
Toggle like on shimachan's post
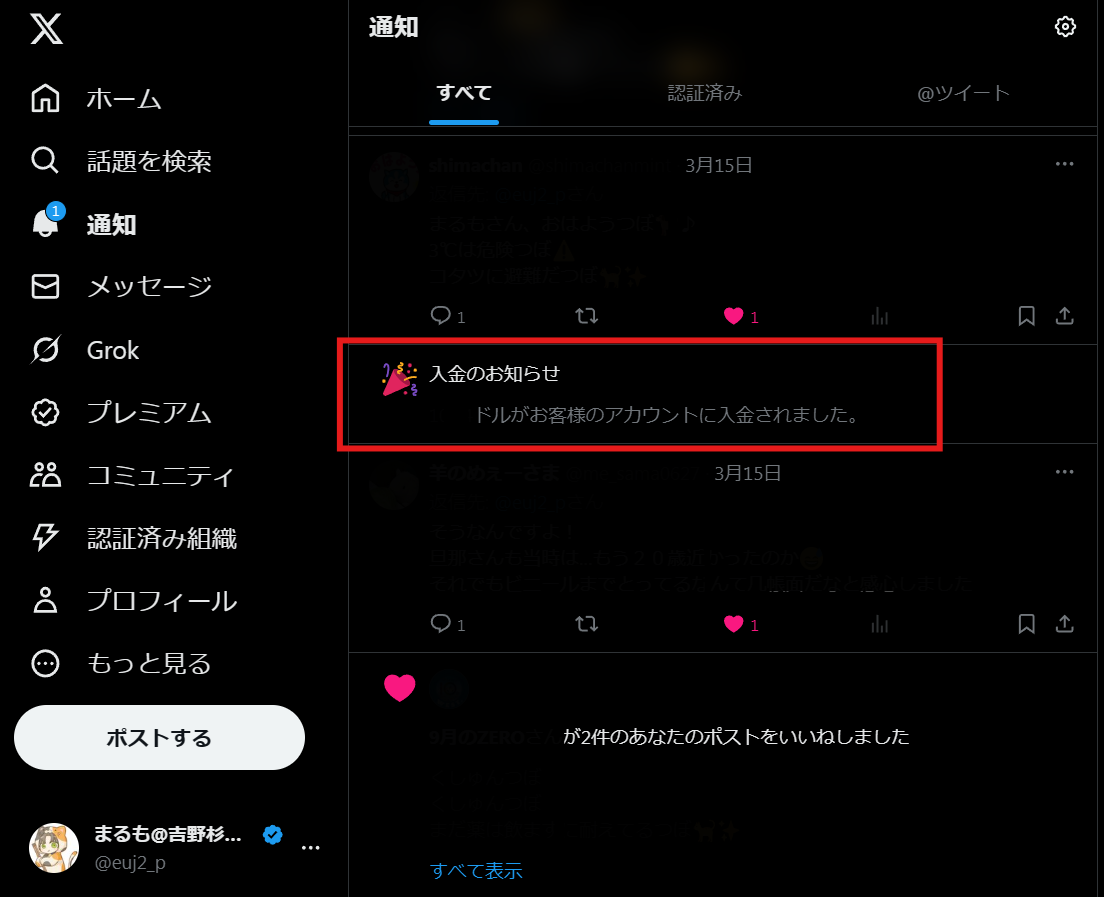tap(733, 316)
